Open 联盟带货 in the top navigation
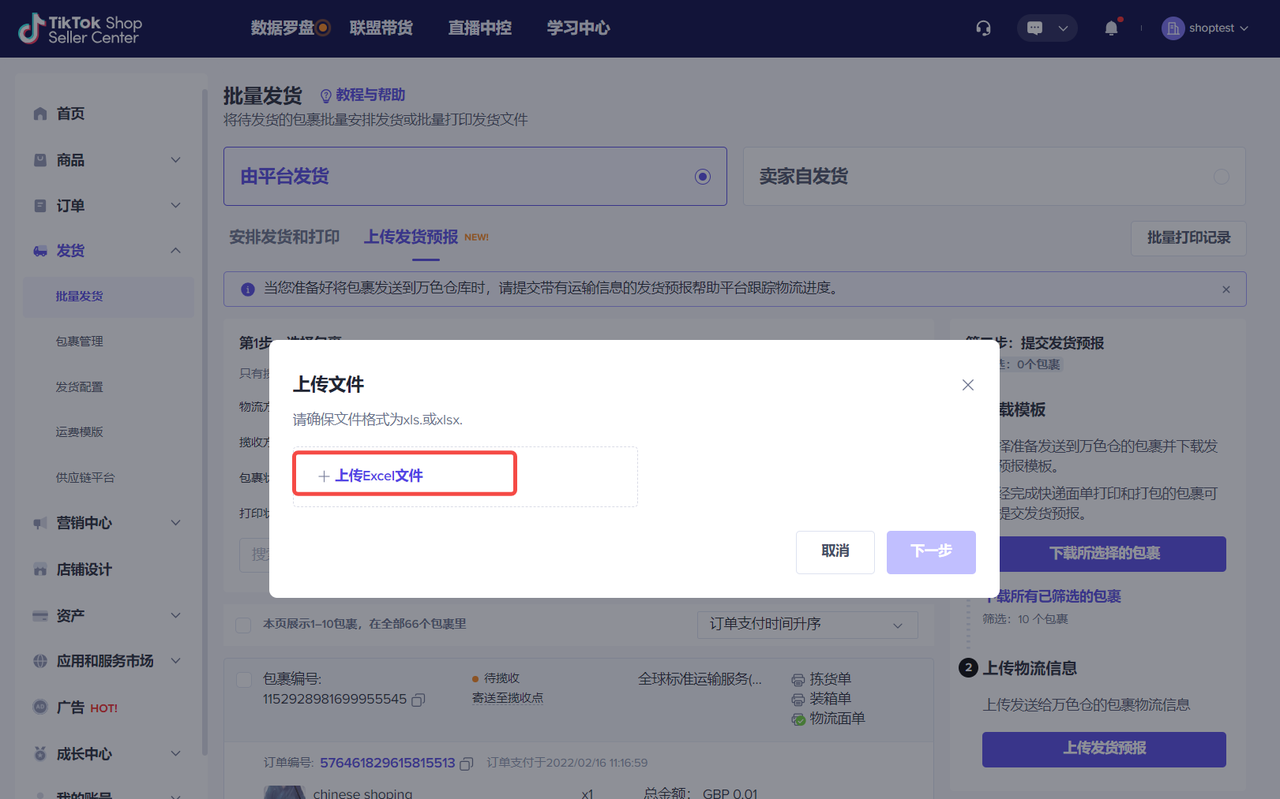Screen dimensions: 1280x799 click(381, 28)
